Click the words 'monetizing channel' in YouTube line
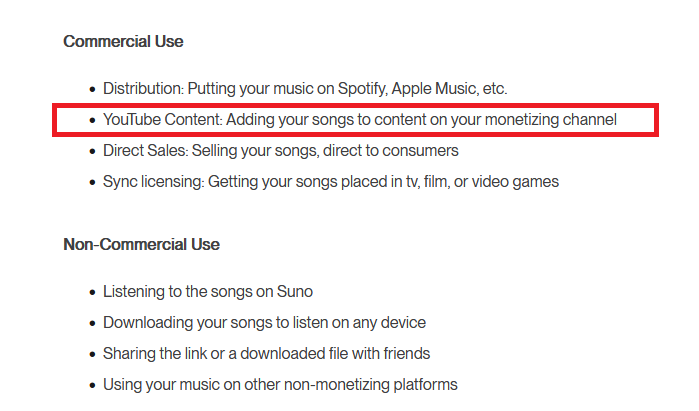This screenshot has height=411, width=699. pyautogui.click(x=551, y=120)
